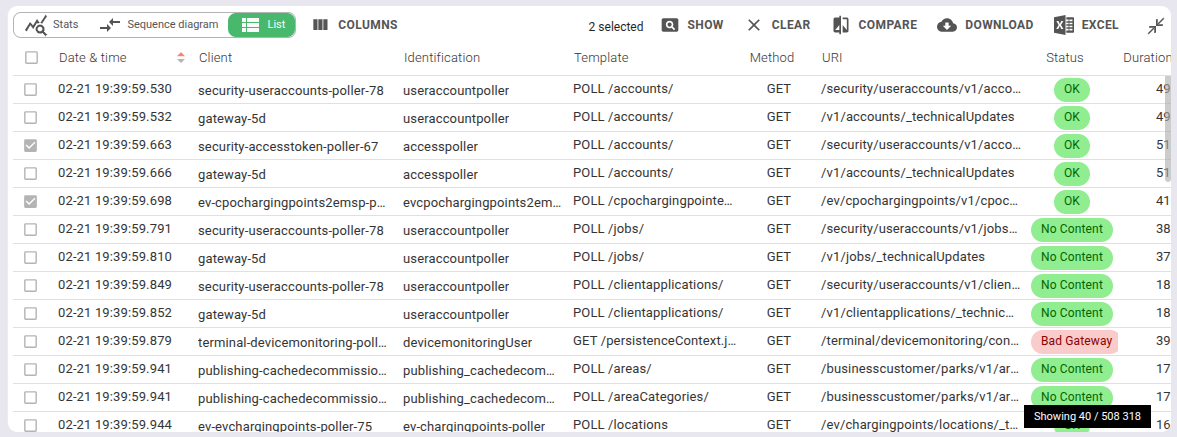1177x437 pixels.
Task: Toggle the select-all header checkbox
Action: (31, 58)
